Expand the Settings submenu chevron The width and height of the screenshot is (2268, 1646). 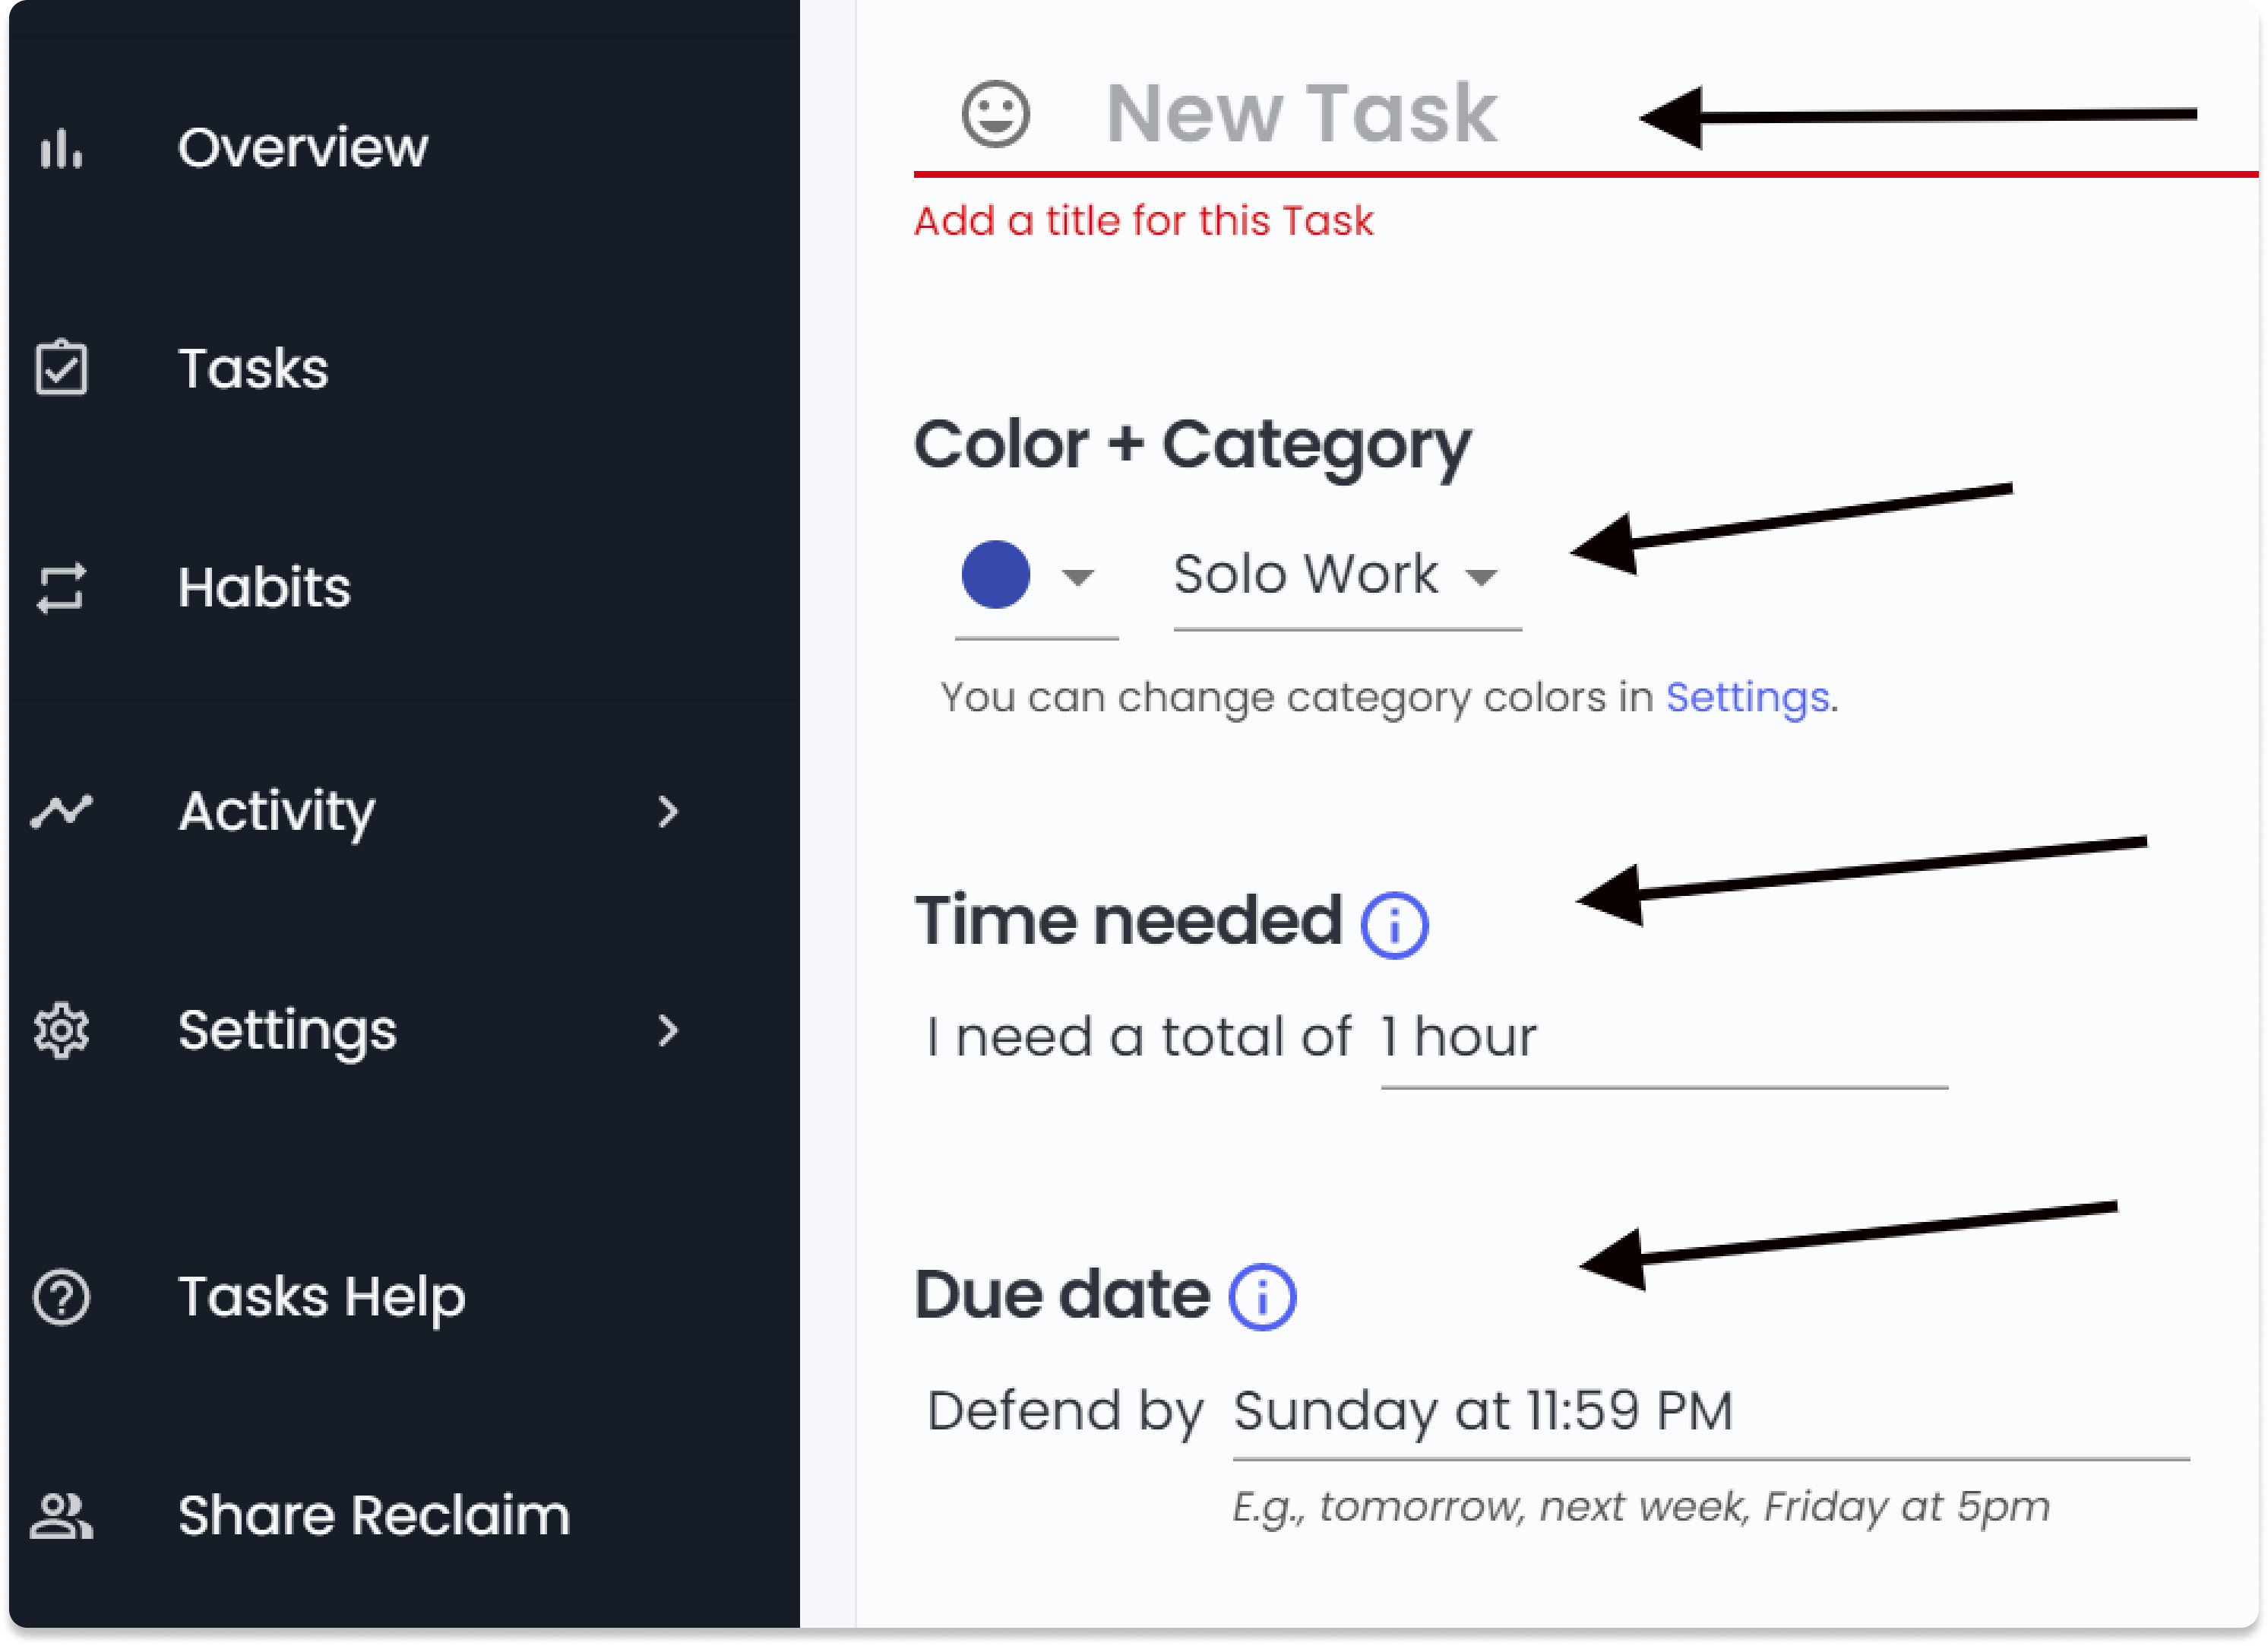(668, 1031)
